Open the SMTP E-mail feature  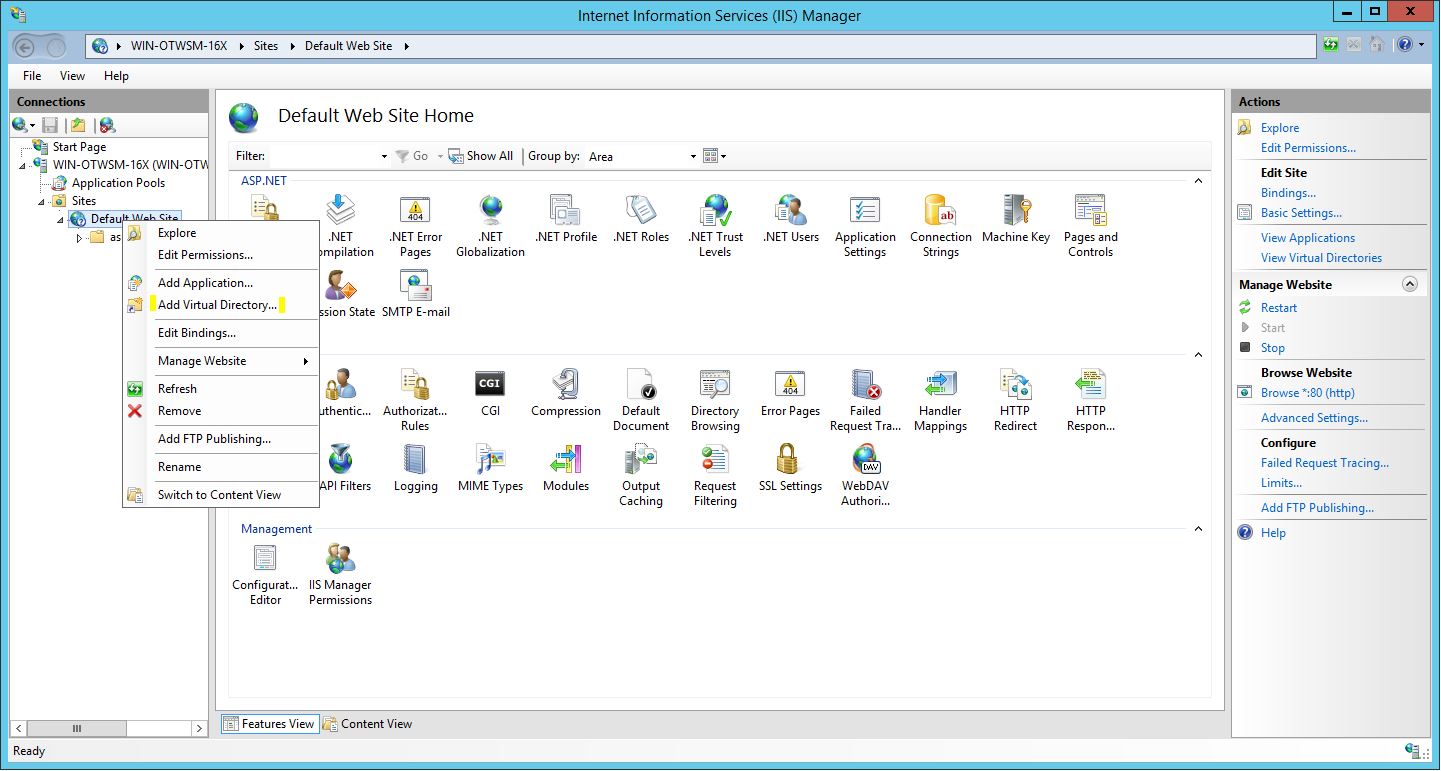(x=415, y=294)
